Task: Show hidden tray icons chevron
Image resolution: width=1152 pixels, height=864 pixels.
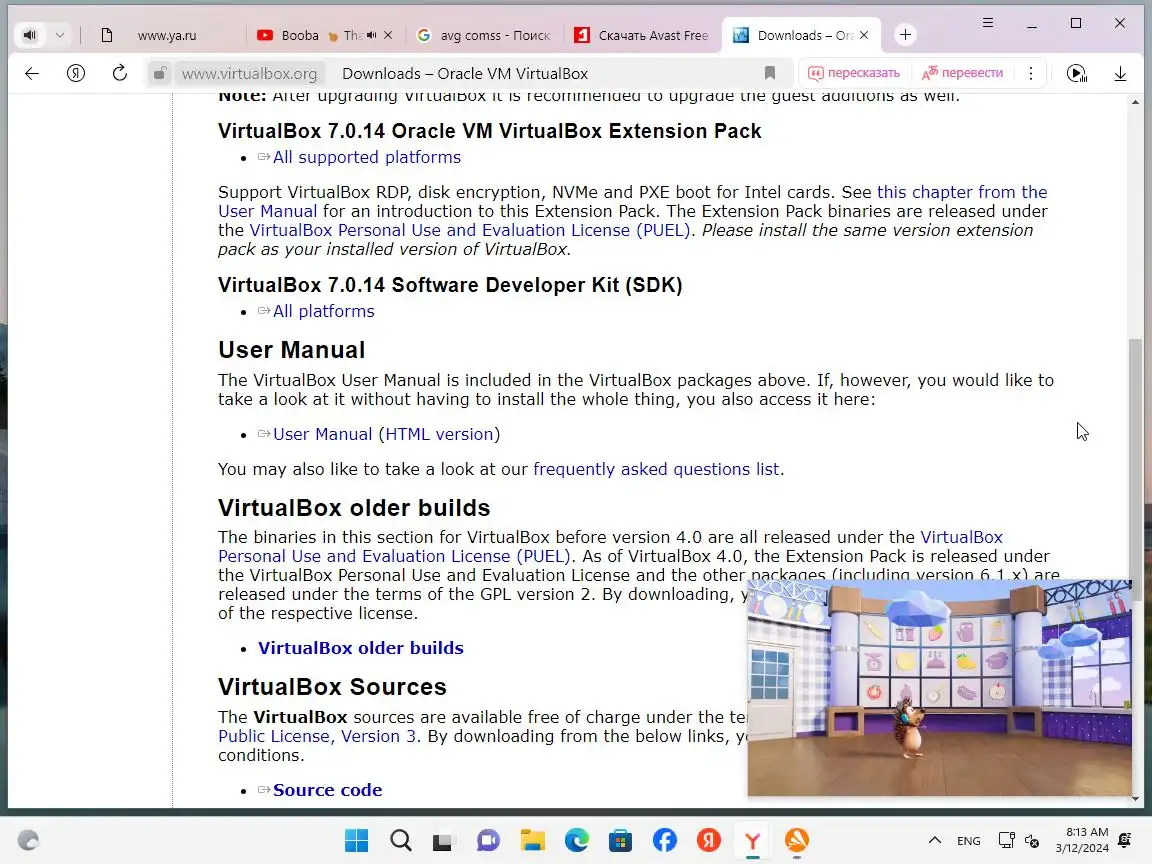Action: pyautogui.click(x=935, y=840)
